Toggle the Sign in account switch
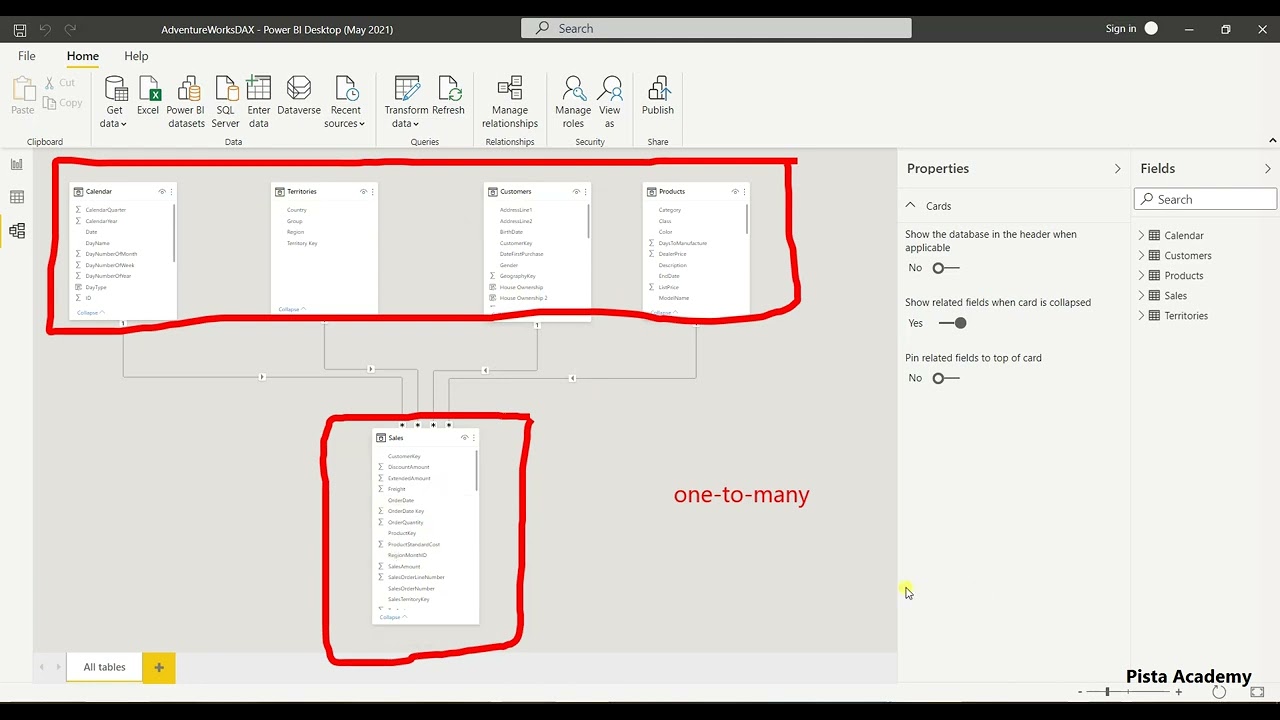 [x=1151, y=29]
